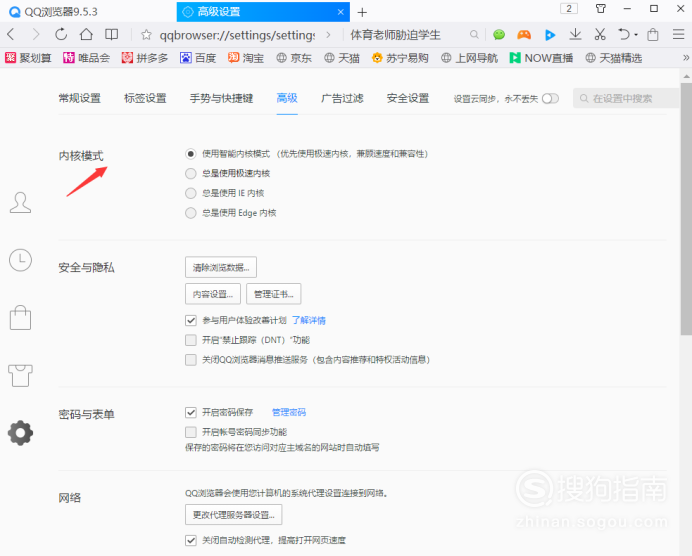The height and width of the screenshot is (556, 692).
Task: Switch to the 标签设置 tab
Action: [145, 98]
